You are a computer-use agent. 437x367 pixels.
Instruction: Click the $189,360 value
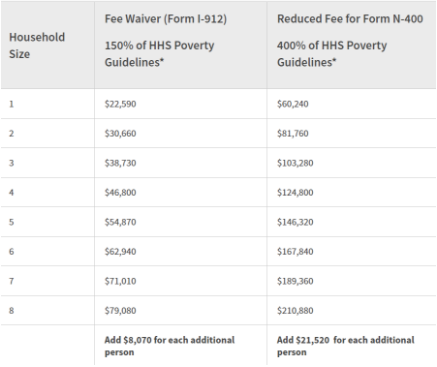295,281
